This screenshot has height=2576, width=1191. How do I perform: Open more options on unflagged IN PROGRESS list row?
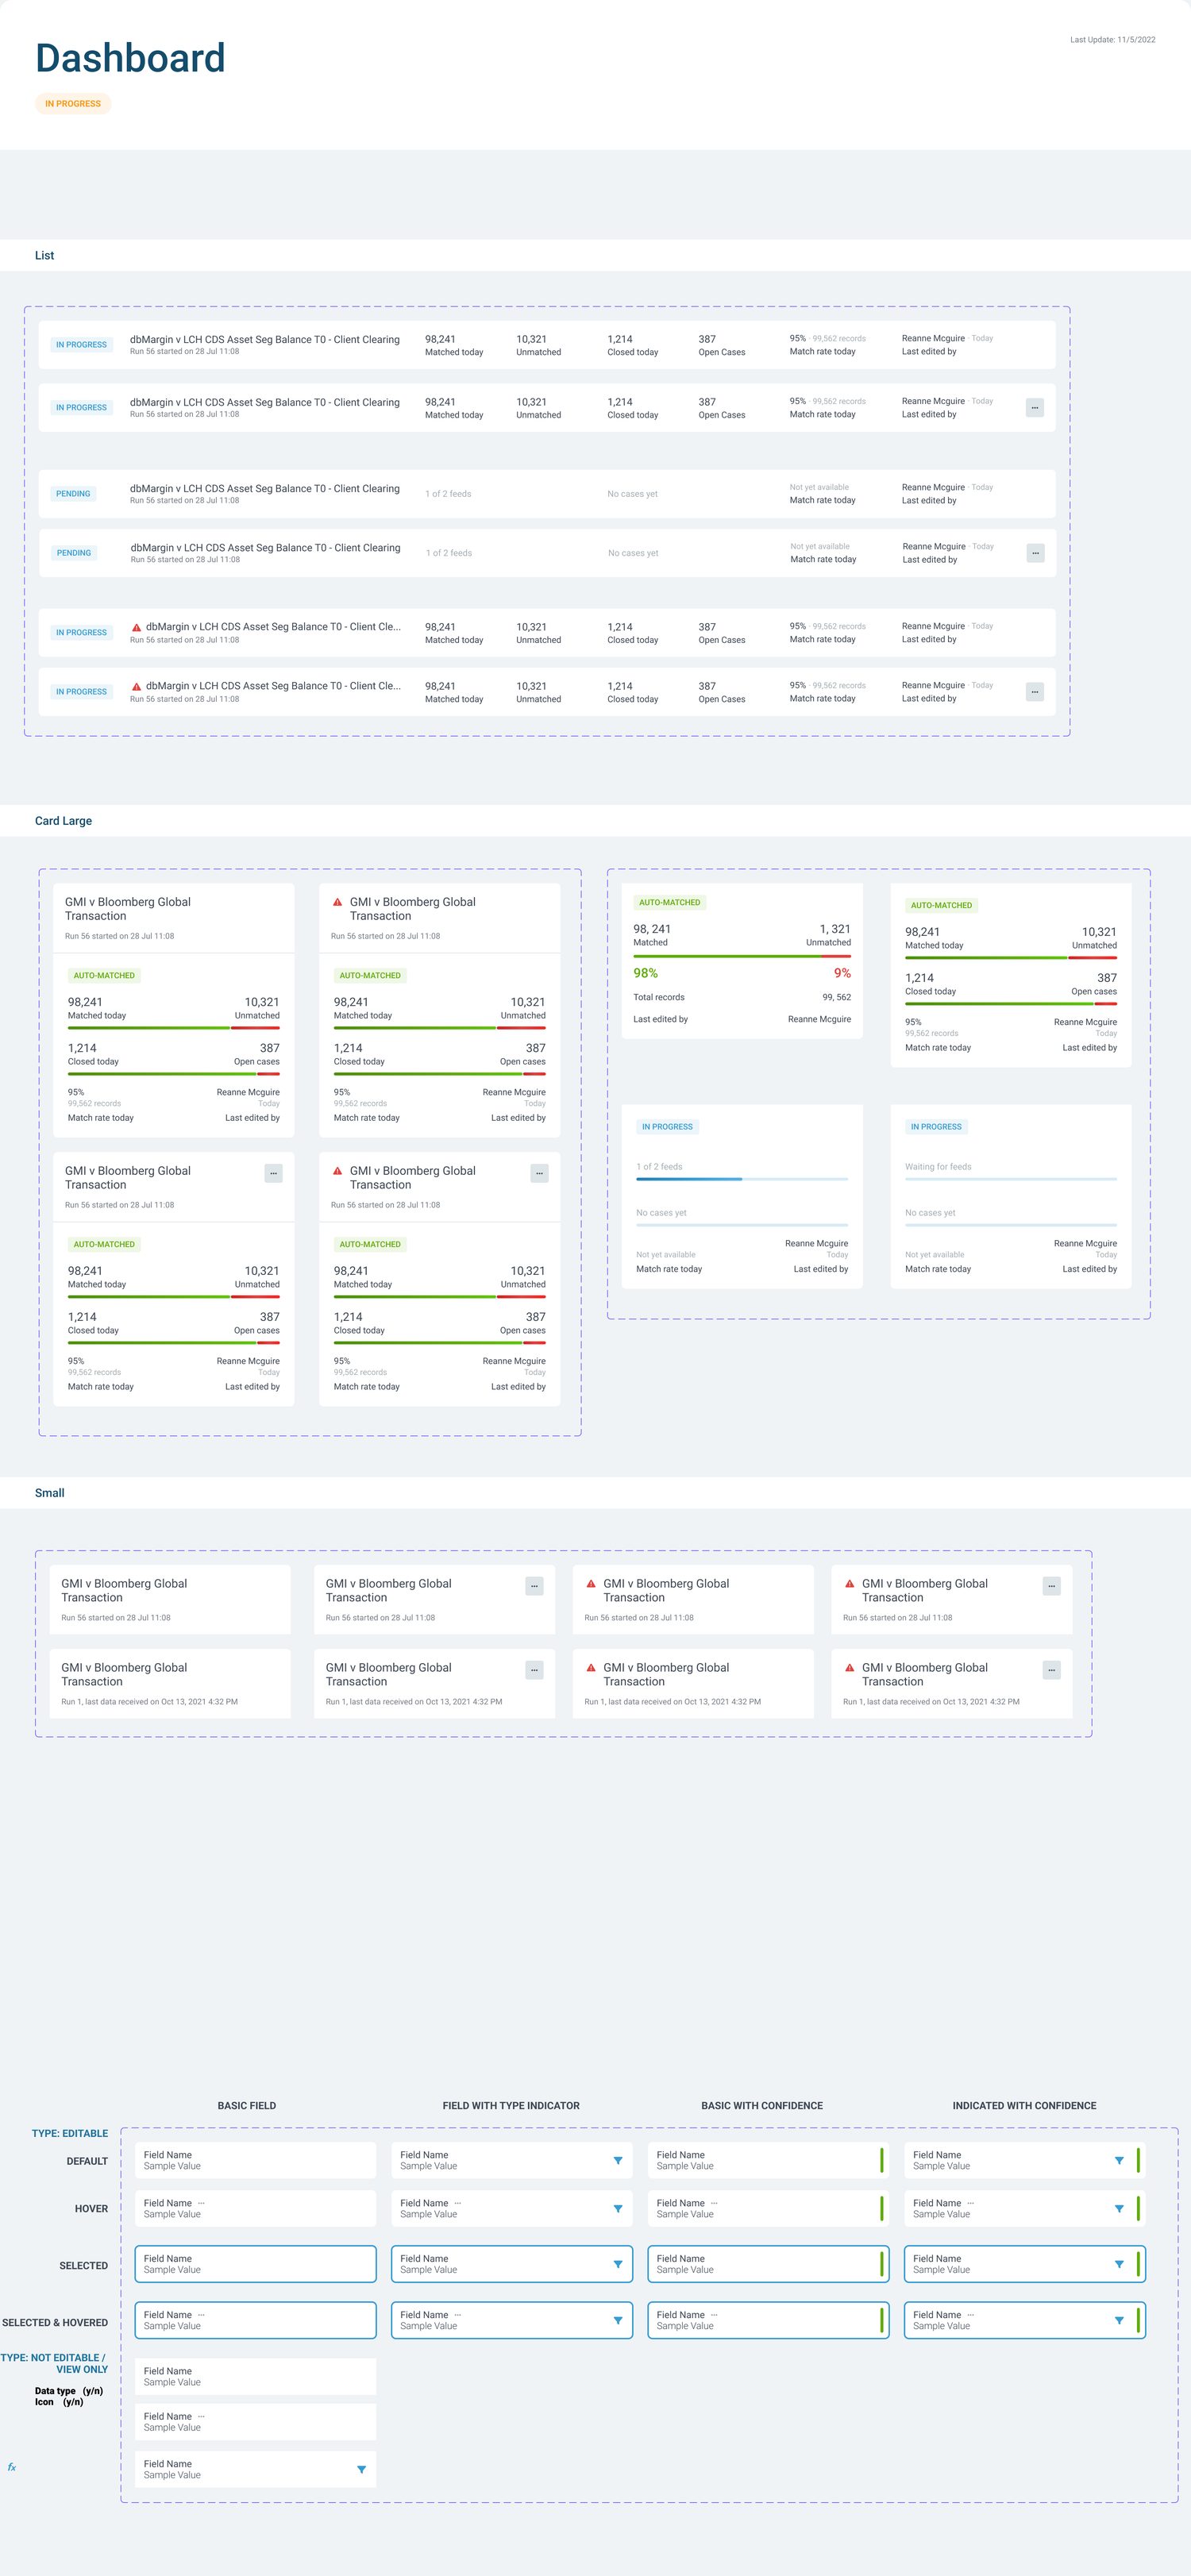tap(1034, 408)
